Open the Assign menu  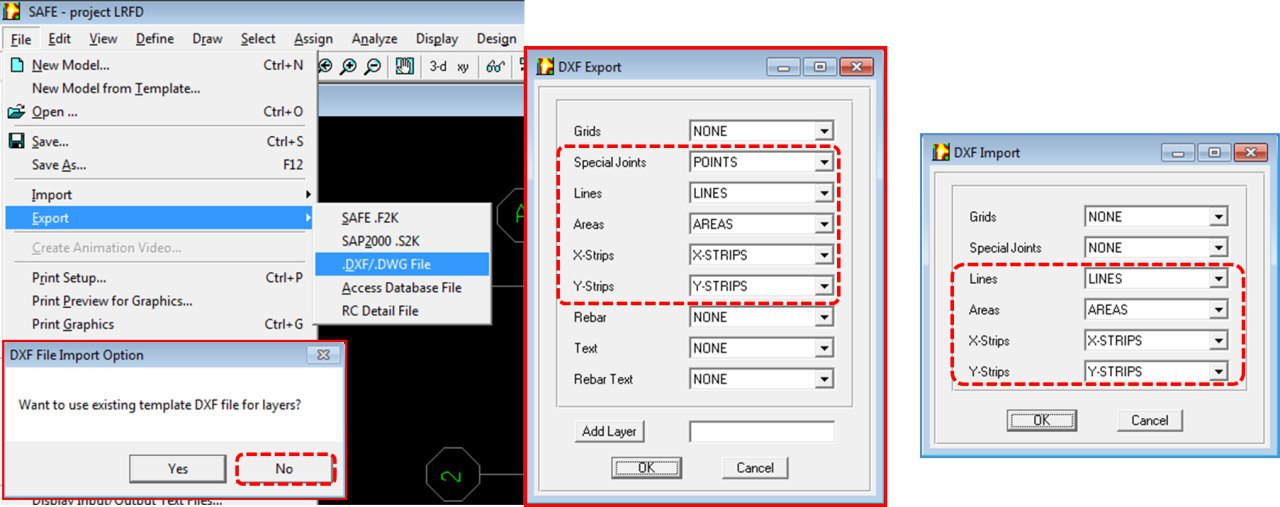pyautogui.click(x=313, y=39)
